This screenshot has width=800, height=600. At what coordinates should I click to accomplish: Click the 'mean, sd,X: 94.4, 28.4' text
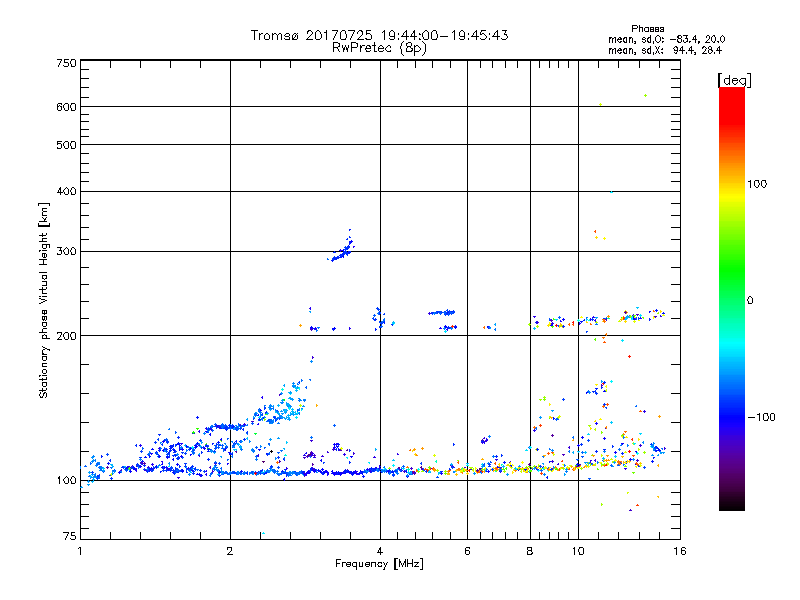[665, 50]
